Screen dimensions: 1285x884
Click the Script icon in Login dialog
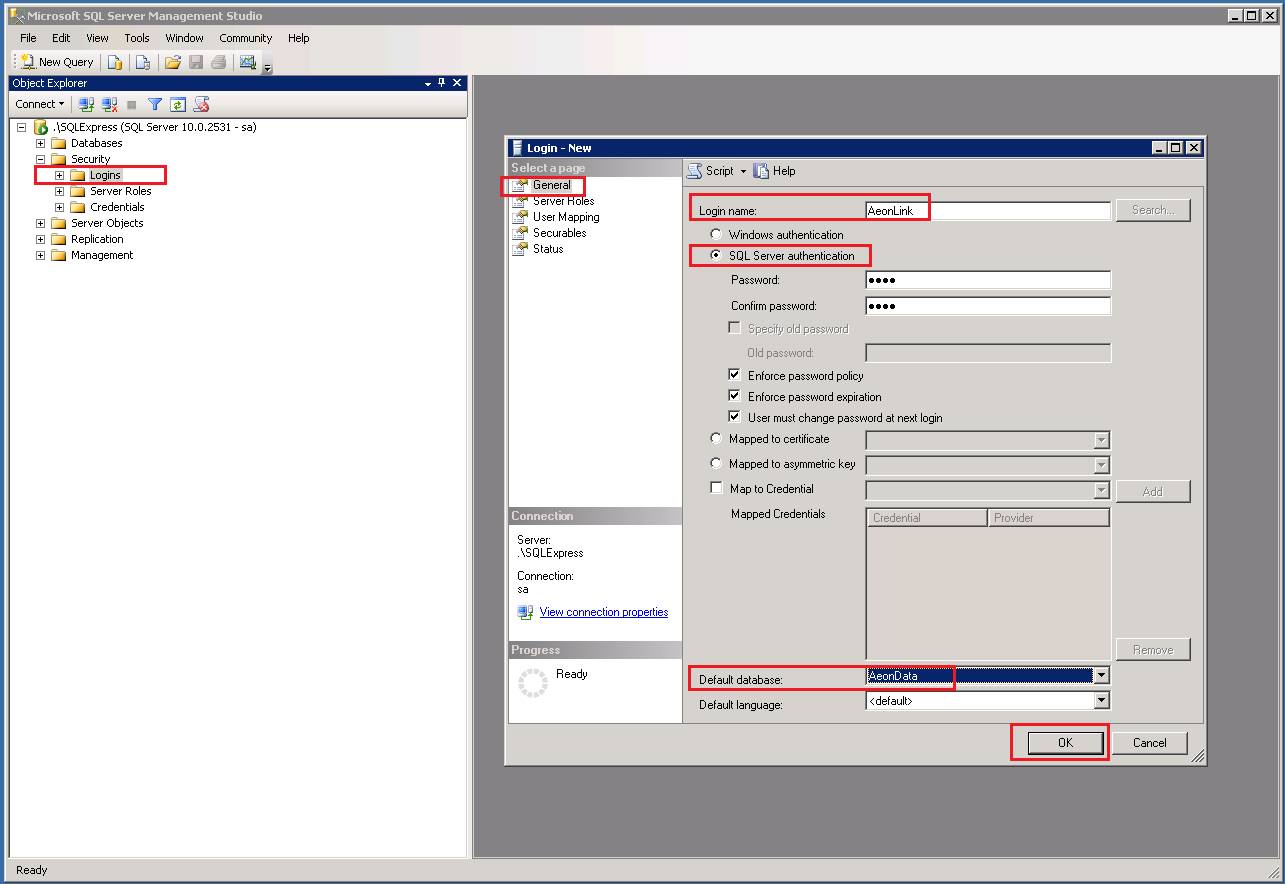pyautogui.click(x=694, y=171)
